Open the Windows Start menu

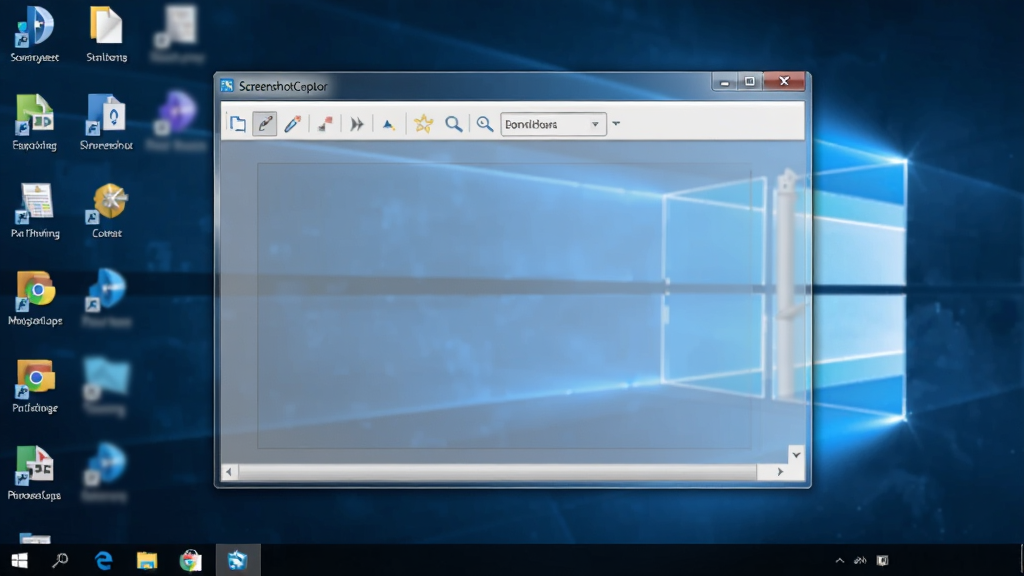[20, 560]
